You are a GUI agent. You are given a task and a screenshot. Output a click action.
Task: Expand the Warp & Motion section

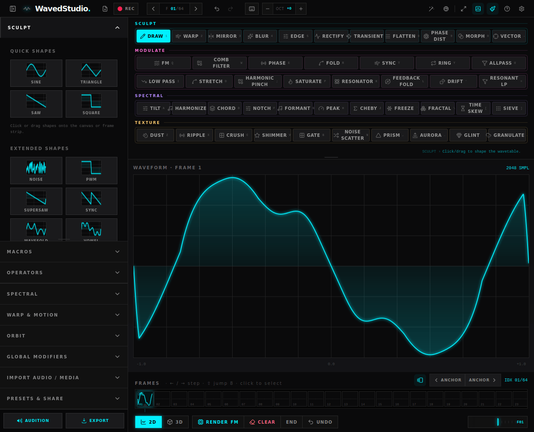[64, 315]
